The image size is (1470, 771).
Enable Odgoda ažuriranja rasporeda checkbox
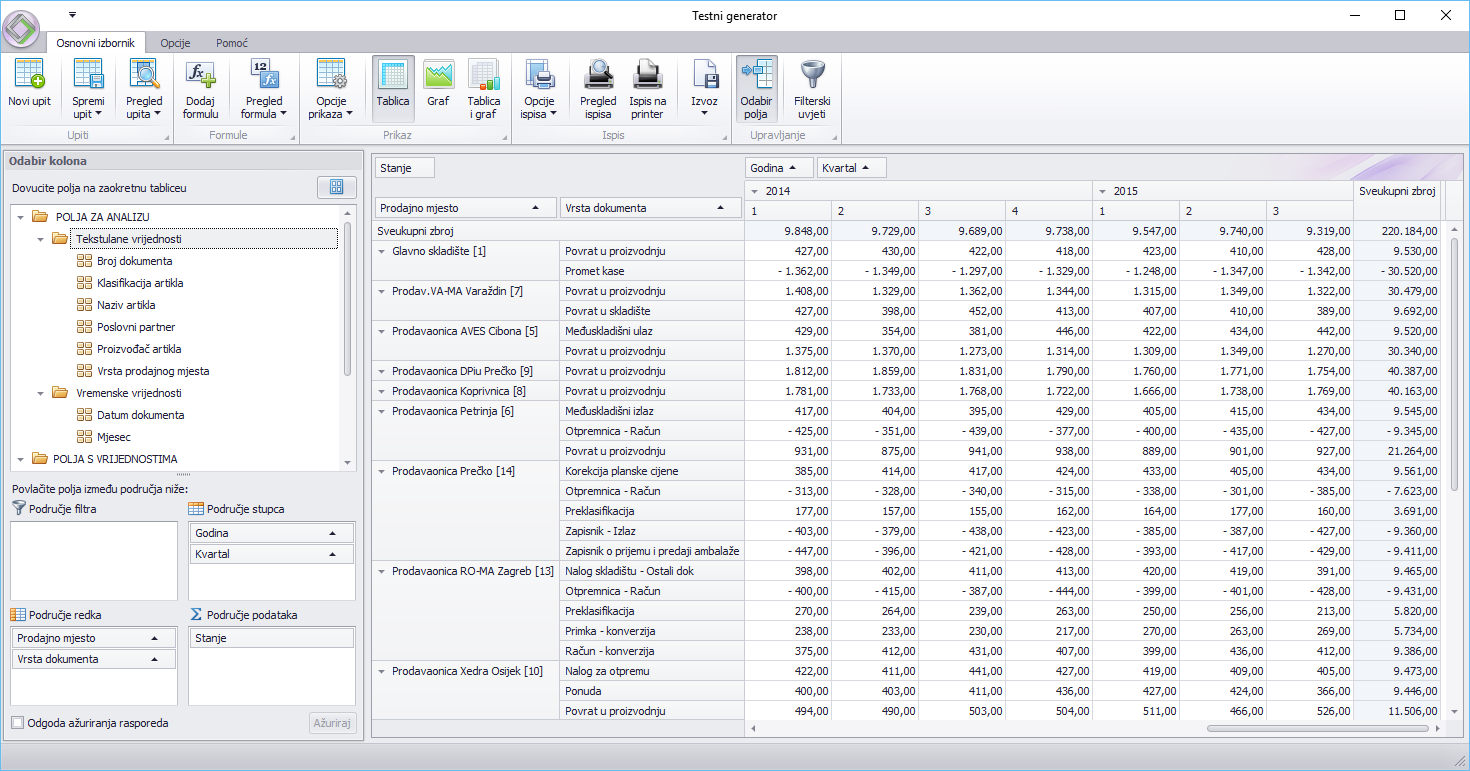(x=18, y=723)
